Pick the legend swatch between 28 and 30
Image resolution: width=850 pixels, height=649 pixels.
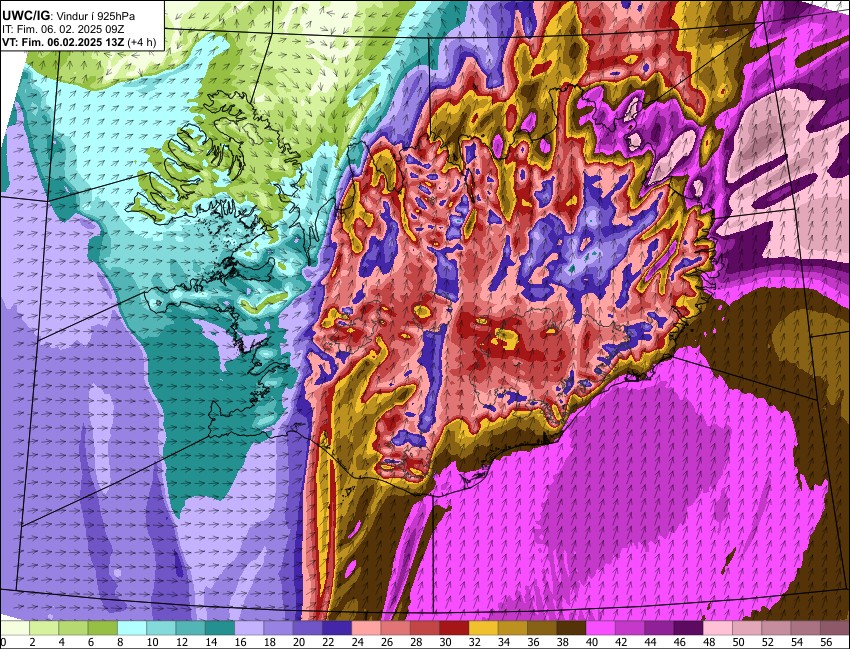(425, 628)
